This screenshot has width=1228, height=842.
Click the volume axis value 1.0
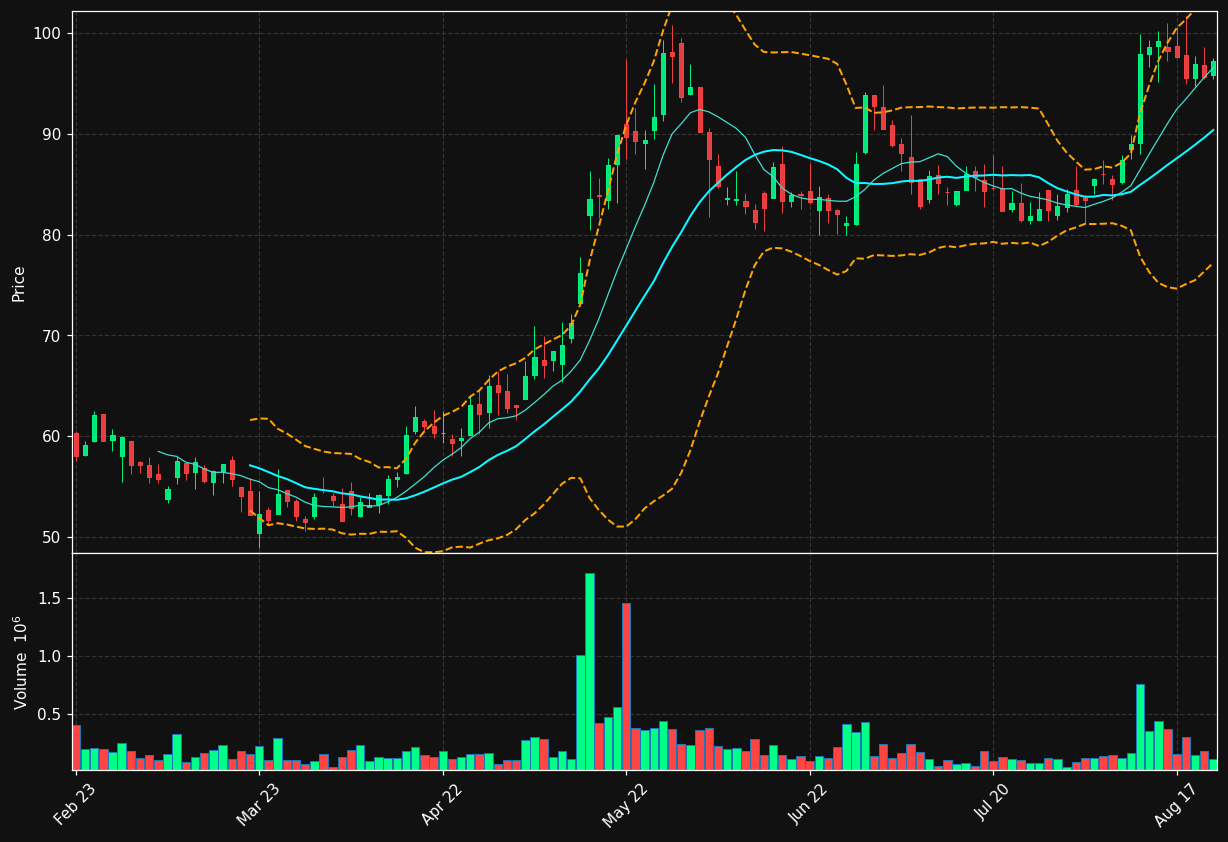[x=49, y=657]
